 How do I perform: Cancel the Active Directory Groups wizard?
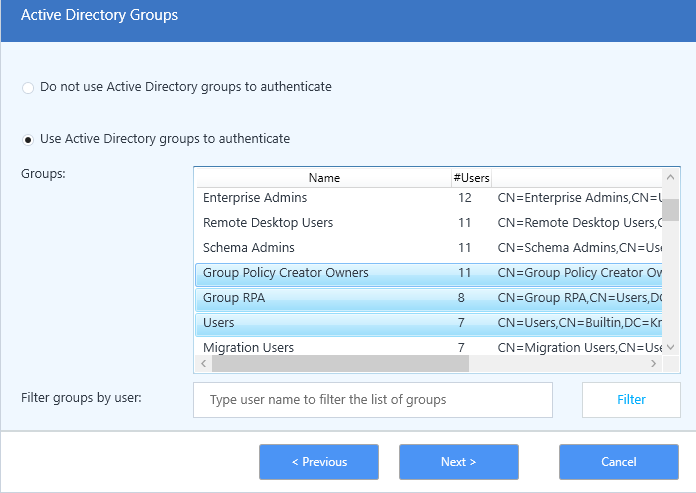[x=619, y=462]
